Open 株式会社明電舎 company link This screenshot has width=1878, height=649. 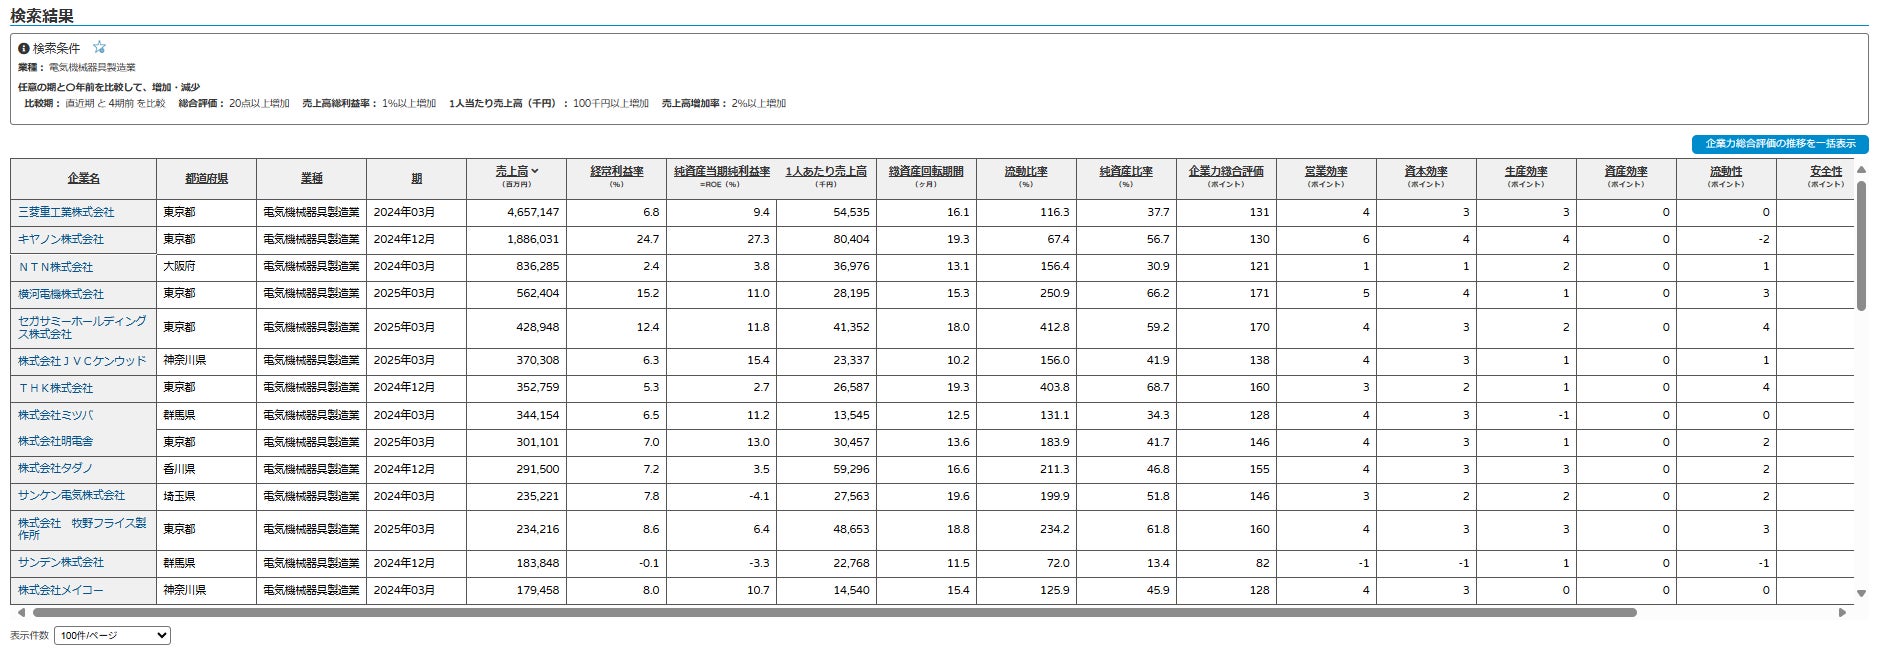56,441
